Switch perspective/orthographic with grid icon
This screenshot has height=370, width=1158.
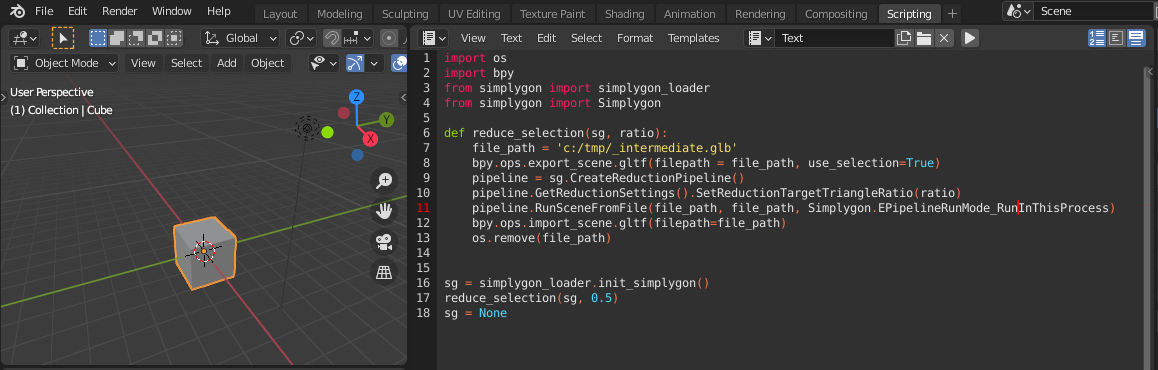(x=384, y=273)
